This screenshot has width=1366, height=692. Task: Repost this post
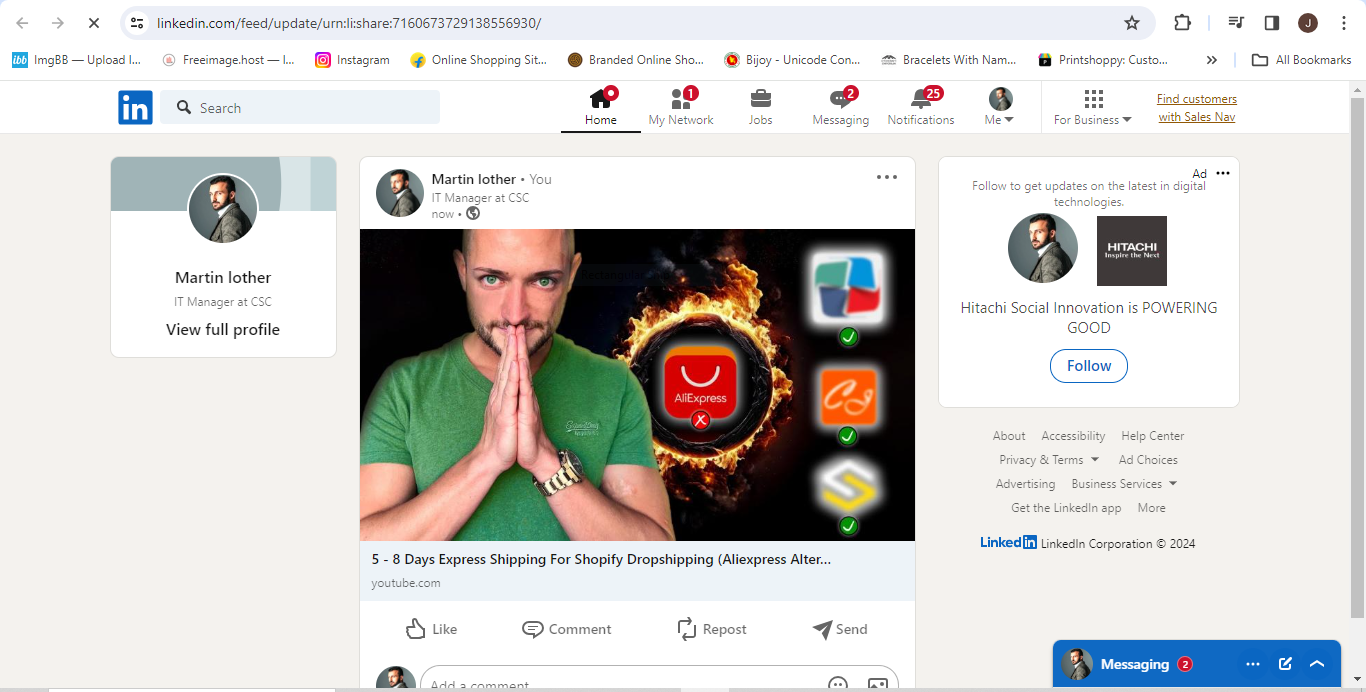click(x=712, y=629)
